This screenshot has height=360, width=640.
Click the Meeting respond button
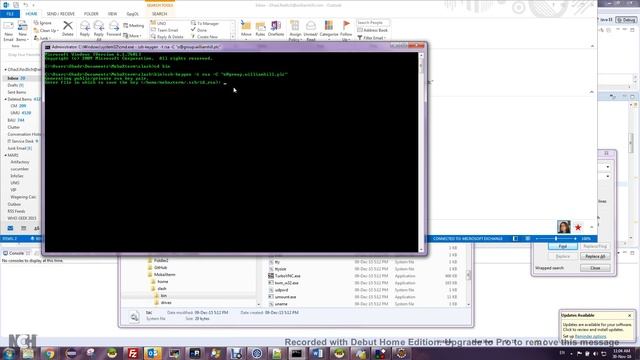pyautogui.click(x=133, y=26)
